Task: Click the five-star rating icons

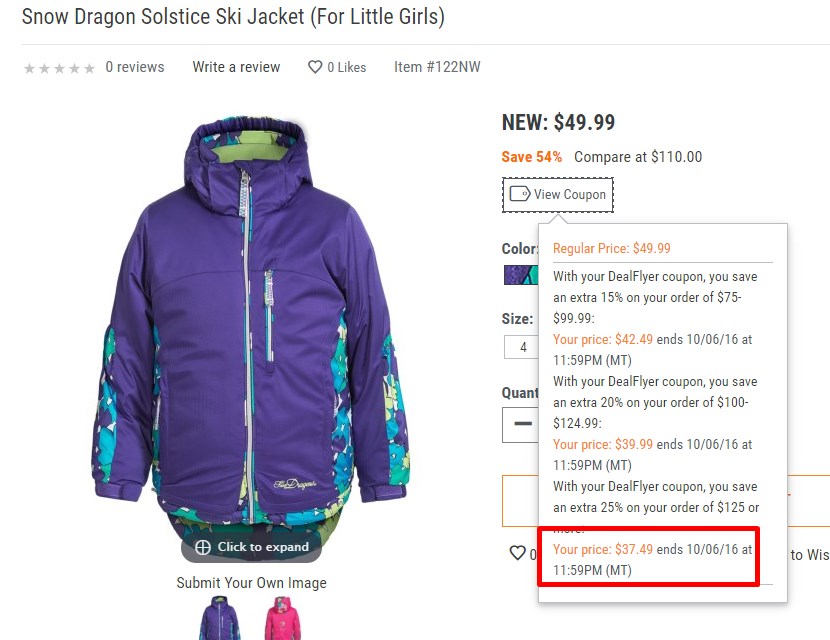Action: (x=59, y=68)
